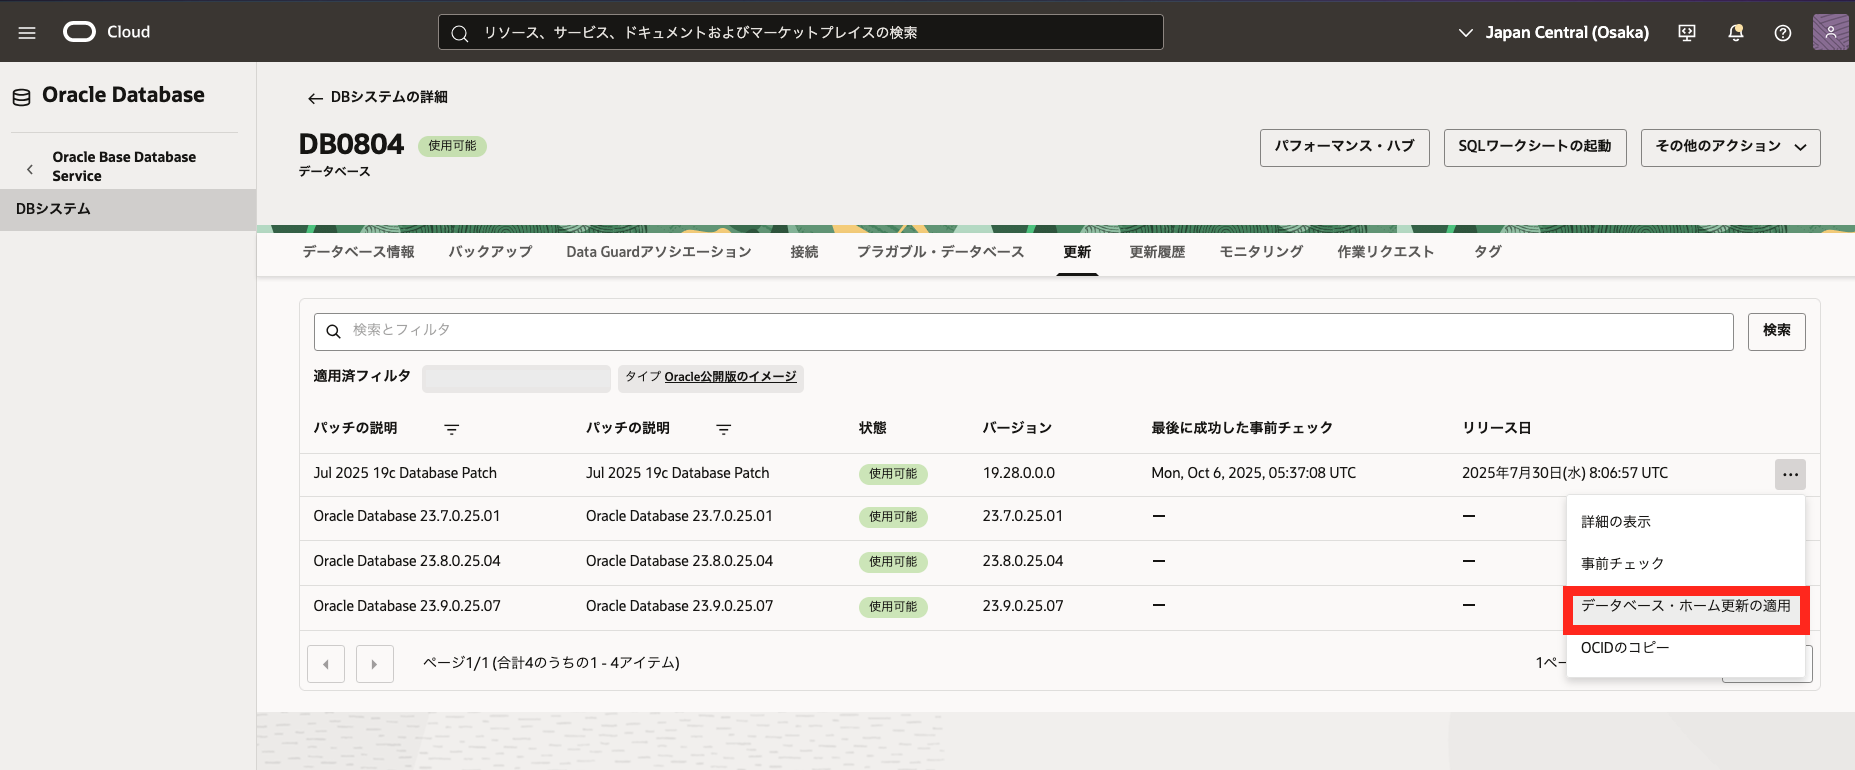
Task: Open the Cloud Shell developer tools icon
Action: [x=1687, y=33]
